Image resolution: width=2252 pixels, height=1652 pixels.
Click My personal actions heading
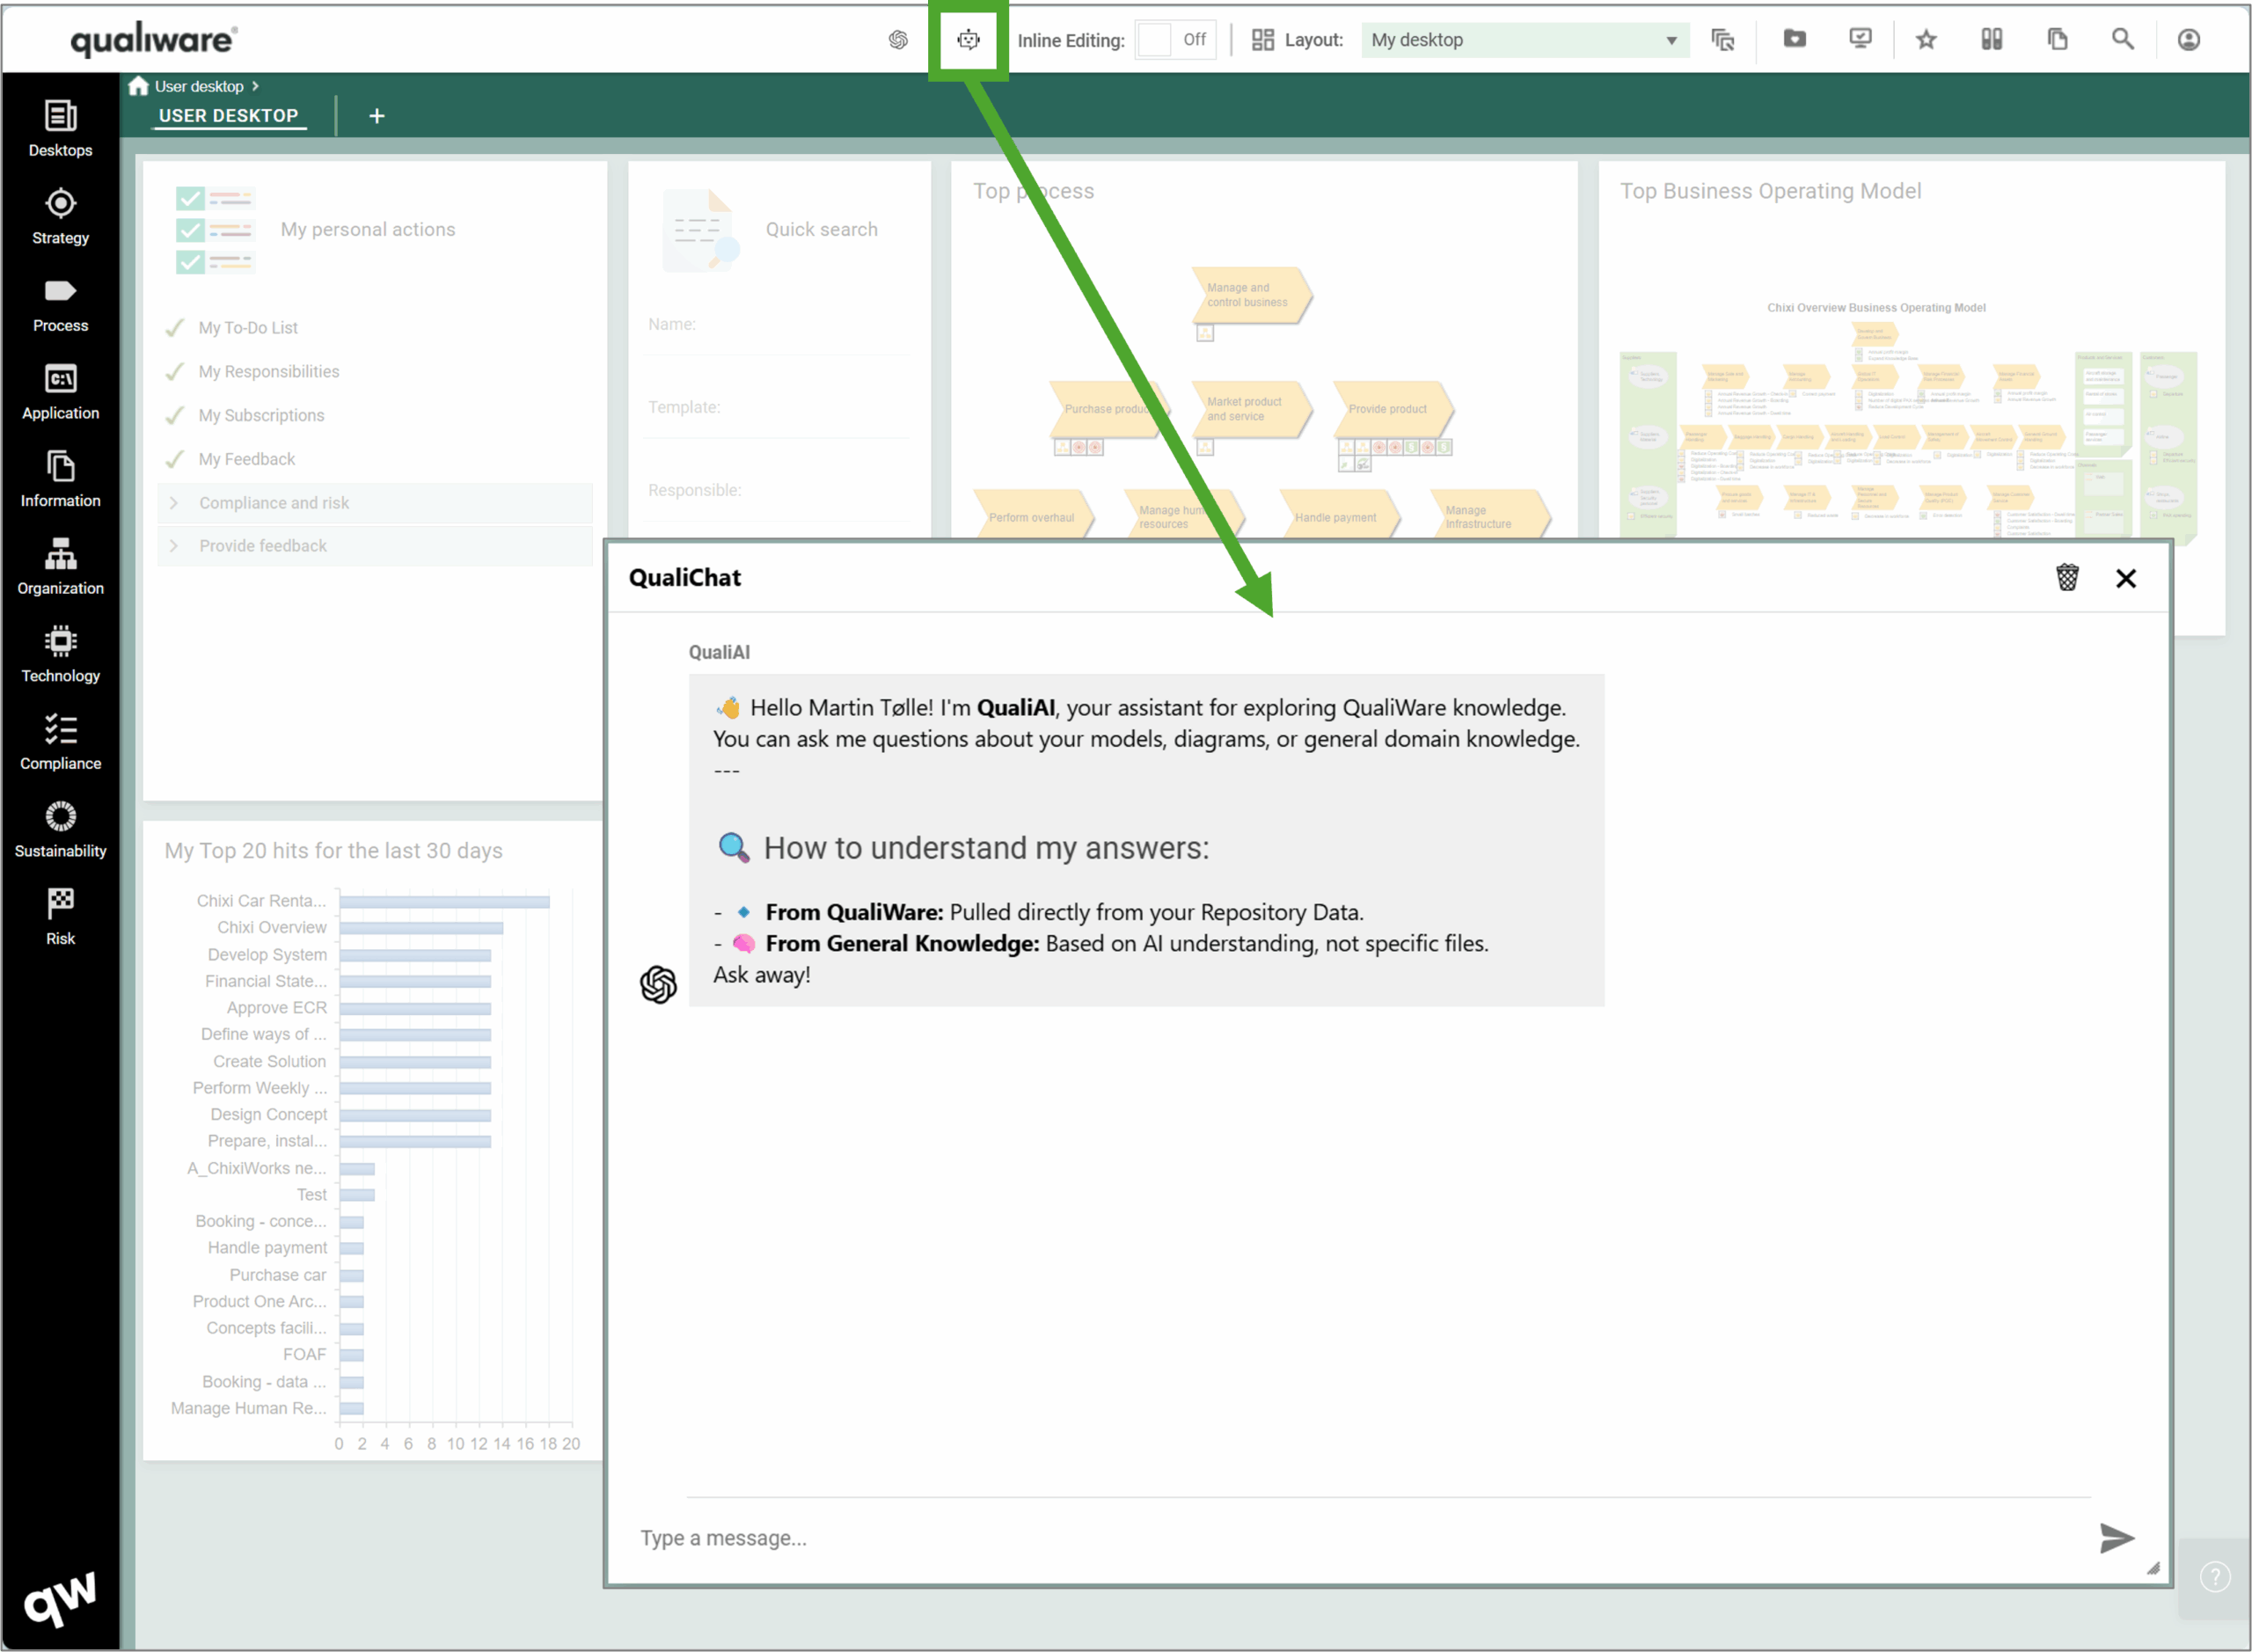368,229
